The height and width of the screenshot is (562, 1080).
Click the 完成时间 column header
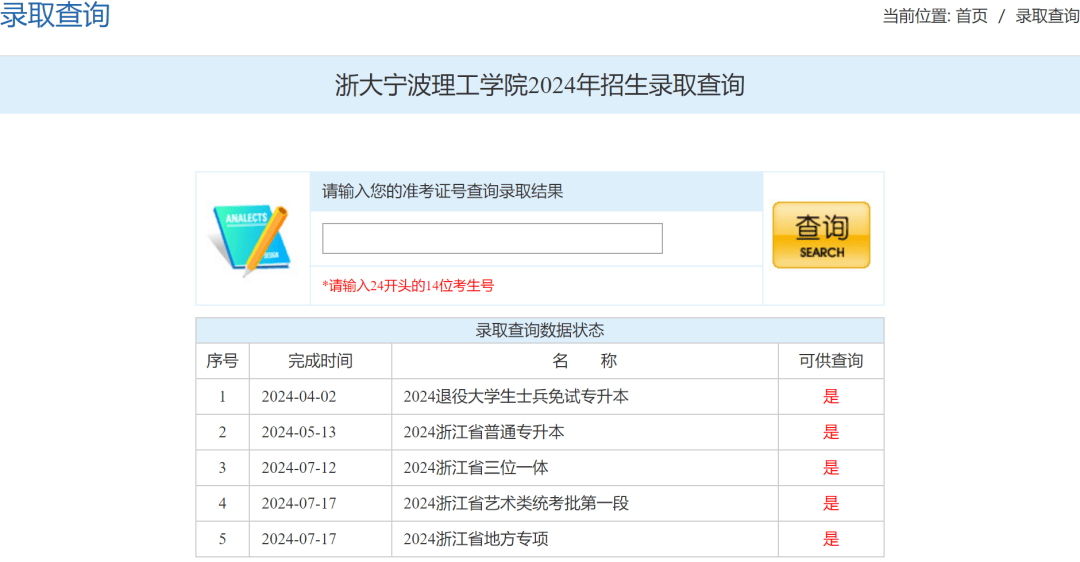[x=320, y=361]
